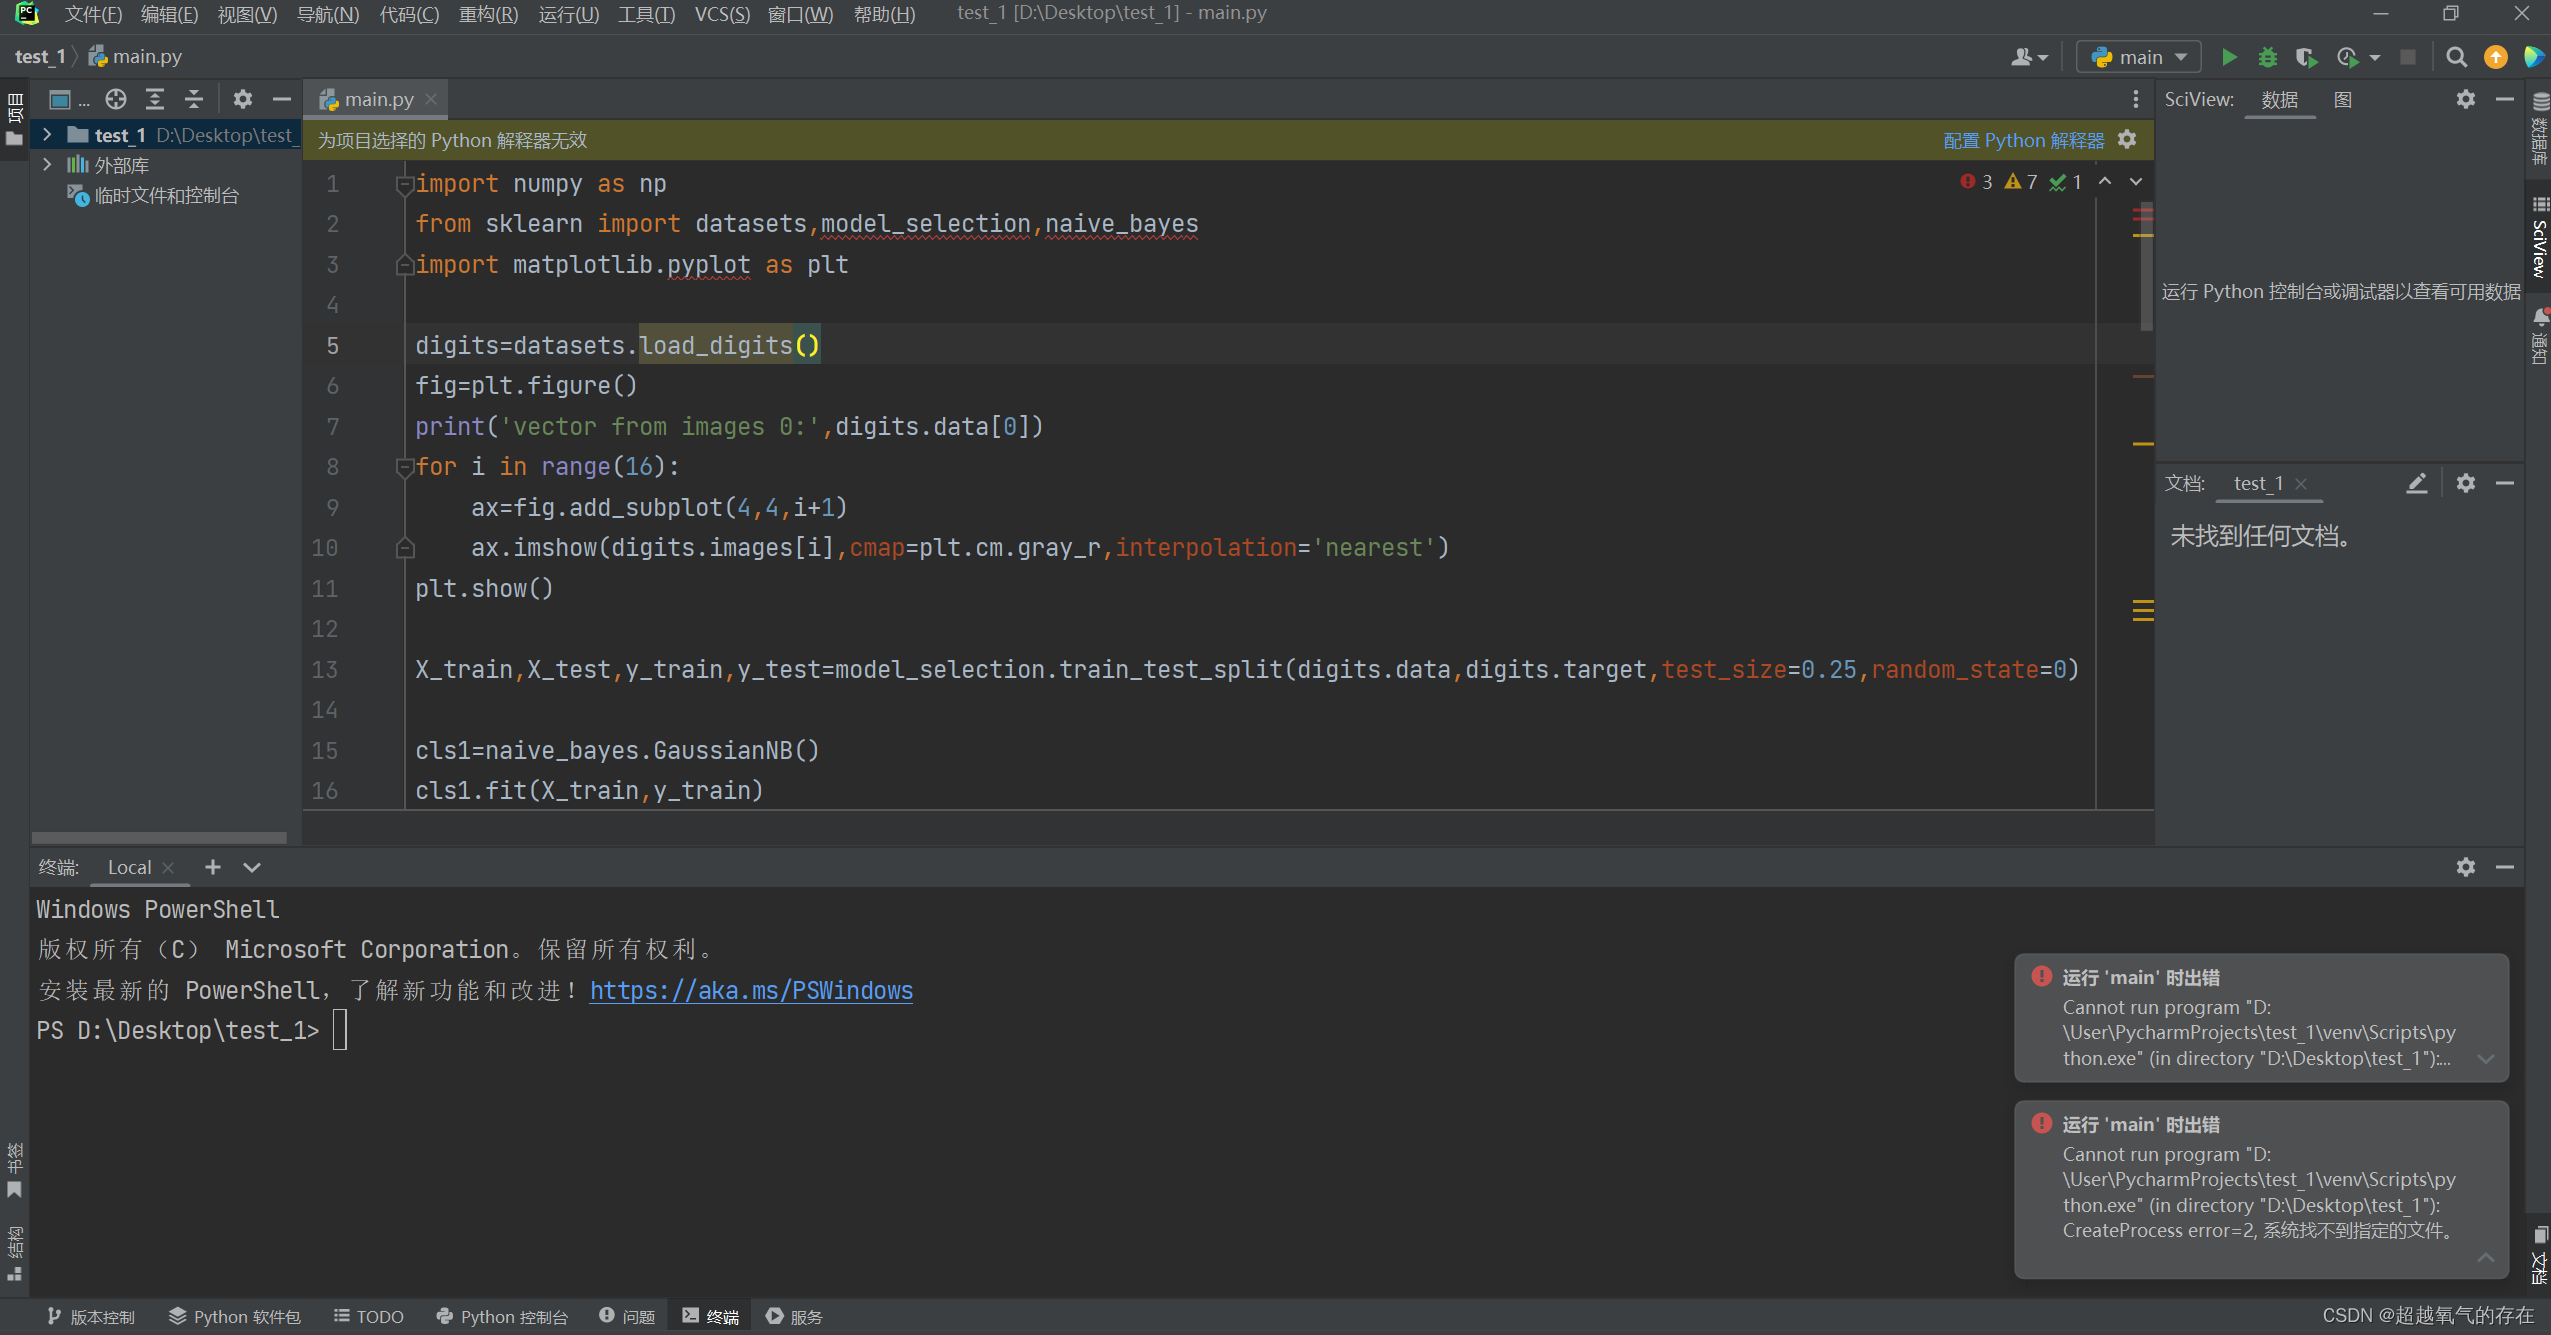
Task: Click the 配置 Python 解释器 link
Action: pos(2023,140)
